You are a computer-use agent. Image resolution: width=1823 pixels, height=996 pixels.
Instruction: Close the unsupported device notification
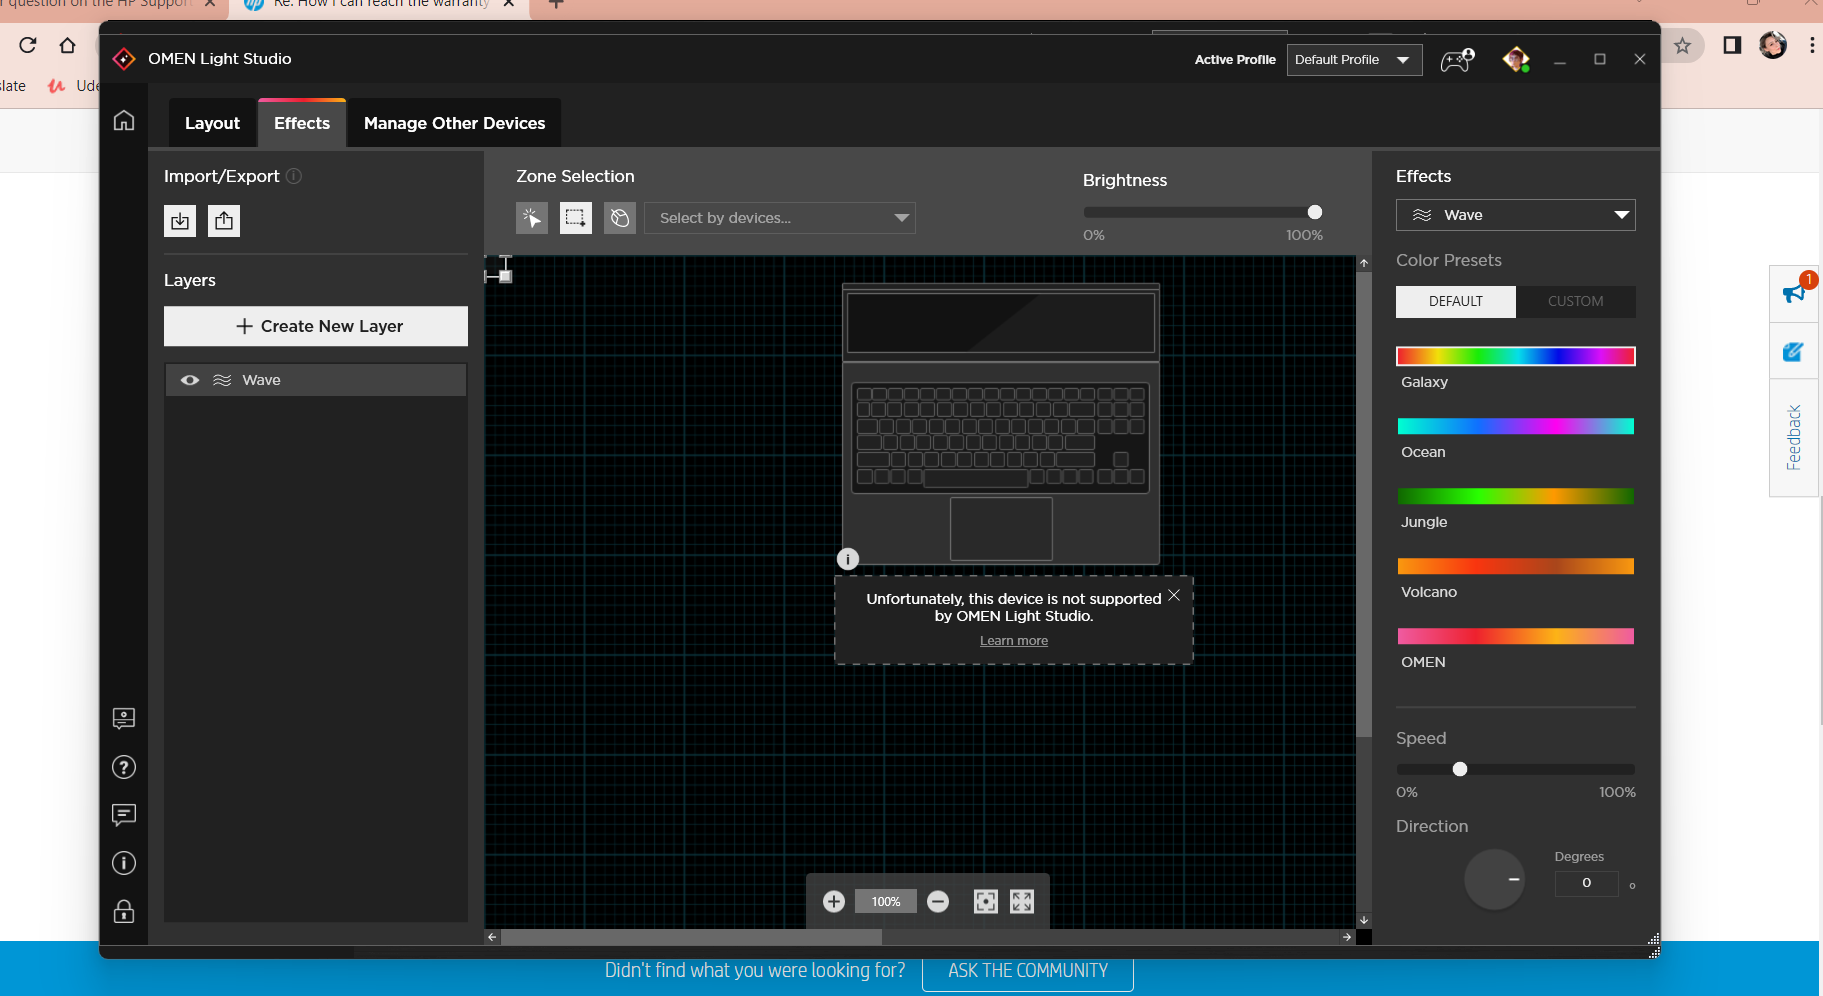[x=1174, y=595]
